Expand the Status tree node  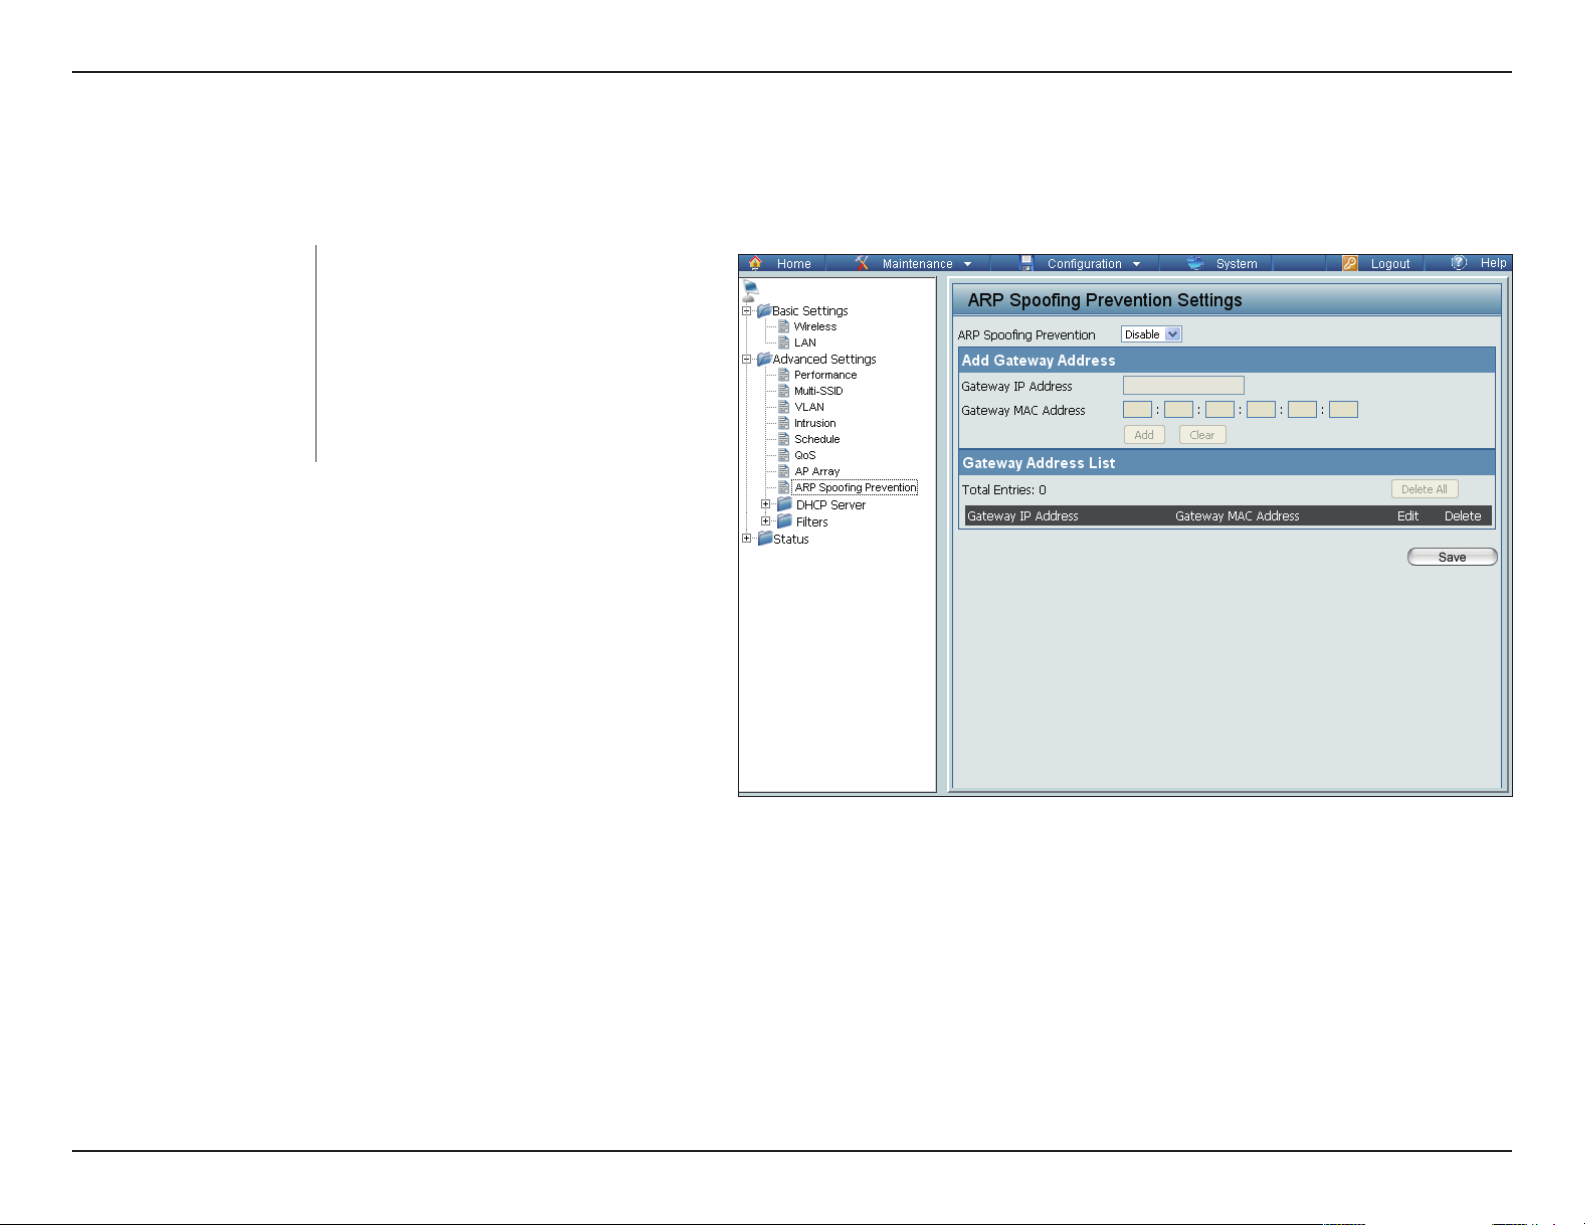[x=746, y=539]
